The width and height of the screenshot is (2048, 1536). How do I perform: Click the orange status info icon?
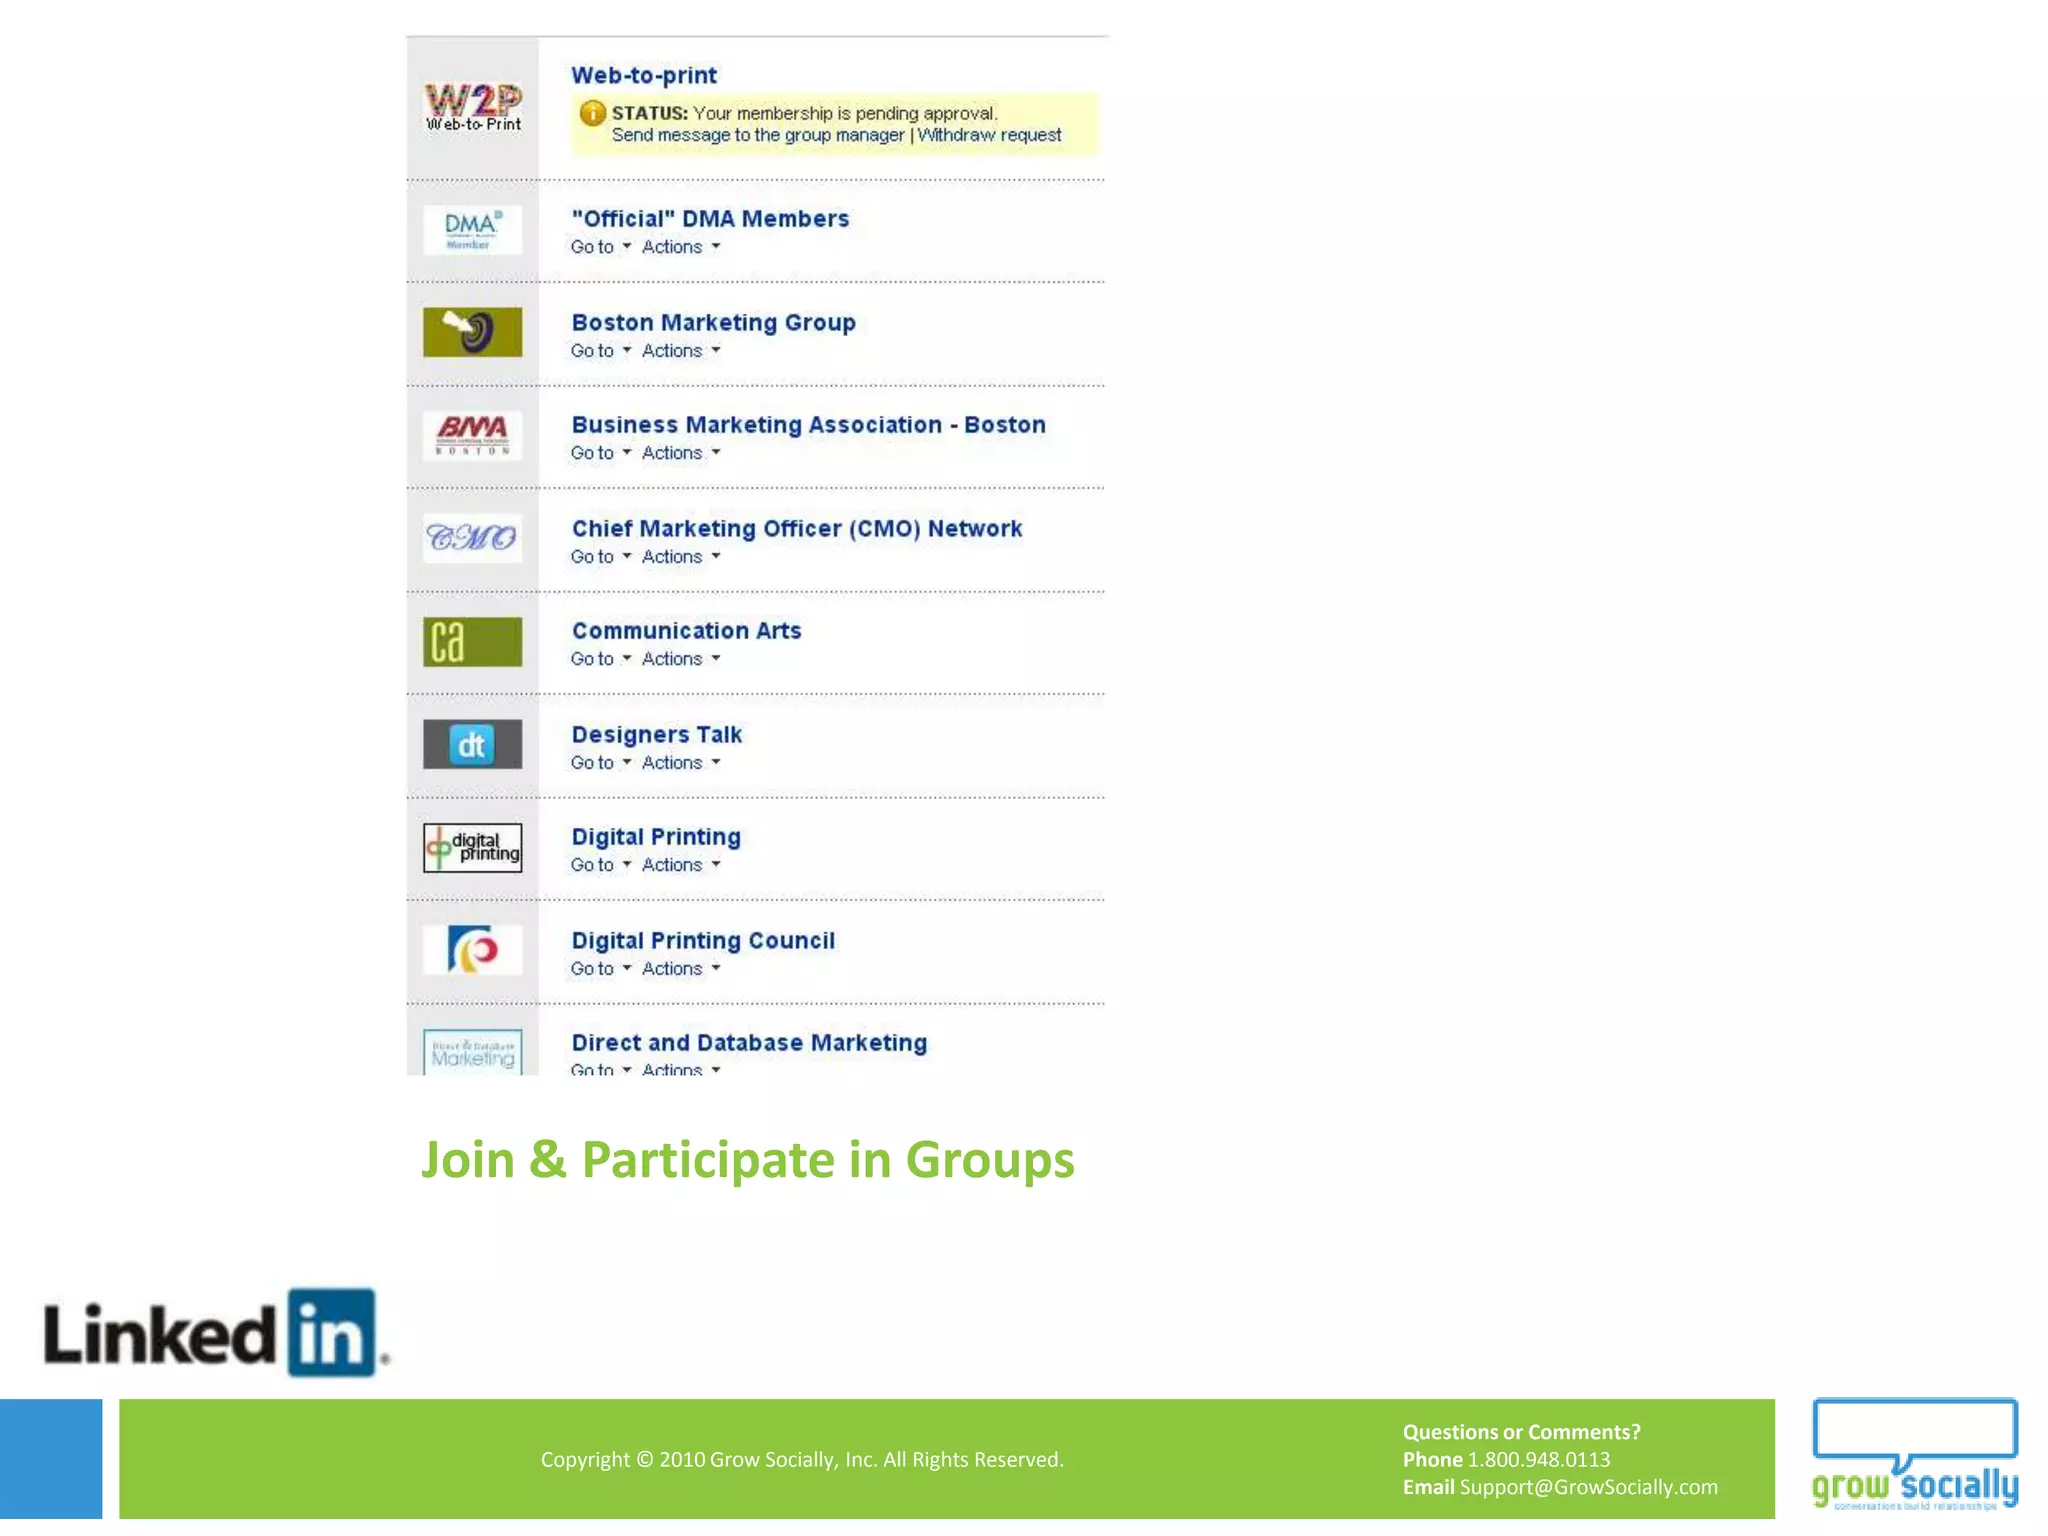(592, 113)
